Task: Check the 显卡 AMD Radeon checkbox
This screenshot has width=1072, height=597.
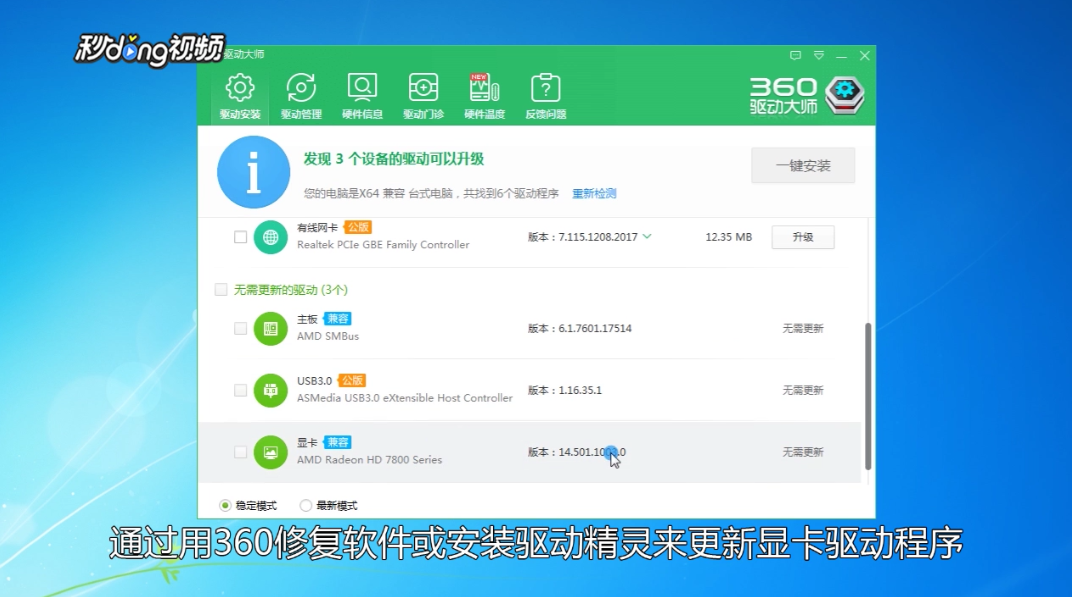Action: coord(241,452)
